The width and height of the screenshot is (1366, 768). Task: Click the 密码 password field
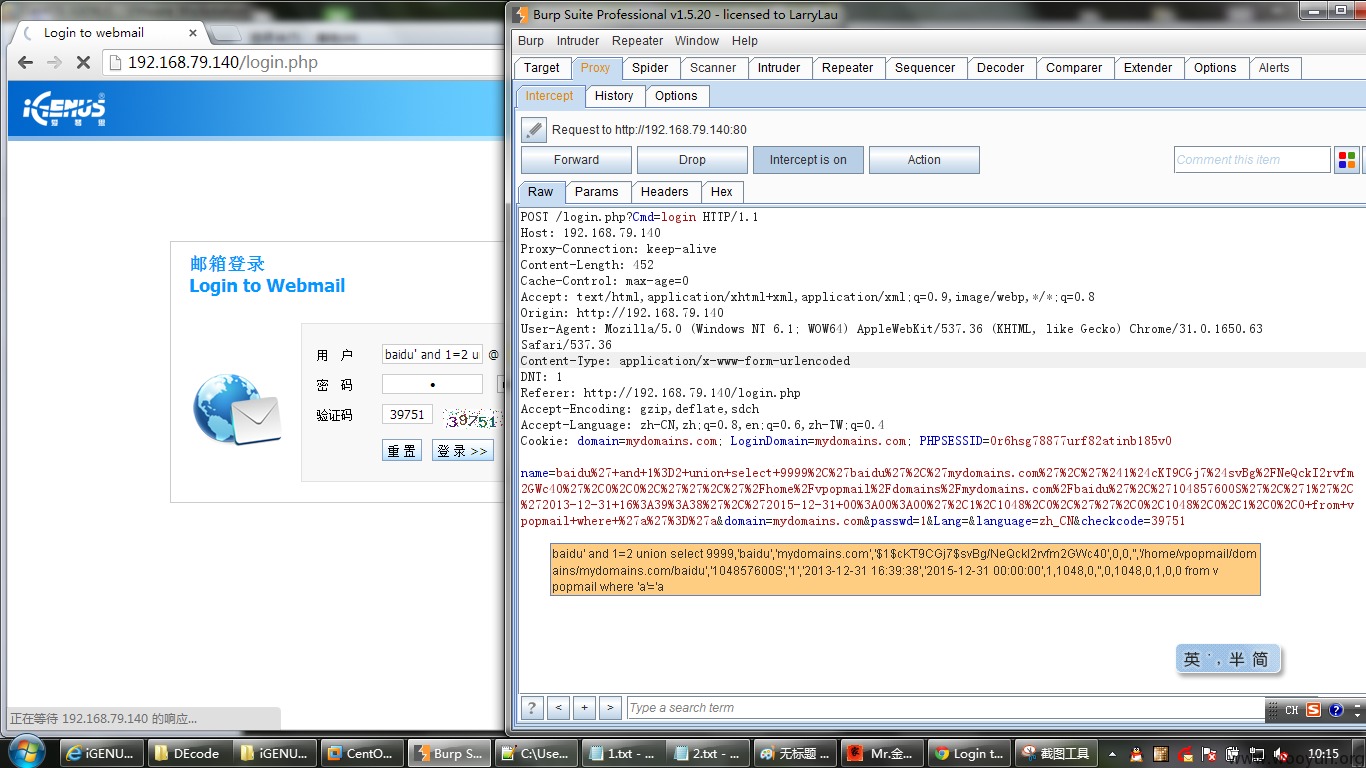click(x=432, y=385)
